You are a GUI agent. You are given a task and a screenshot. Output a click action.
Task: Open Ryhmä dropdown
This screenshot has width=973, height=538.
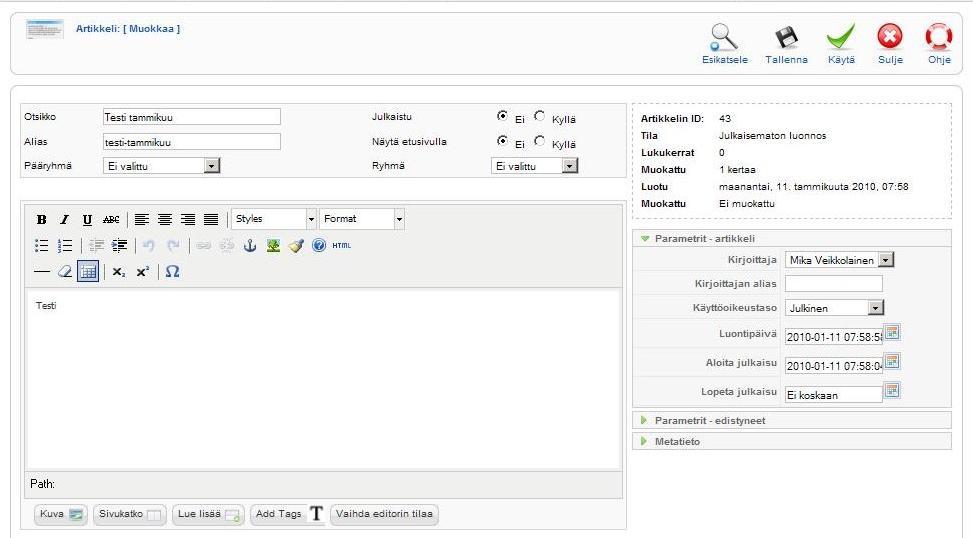click(x=534, y=166)
